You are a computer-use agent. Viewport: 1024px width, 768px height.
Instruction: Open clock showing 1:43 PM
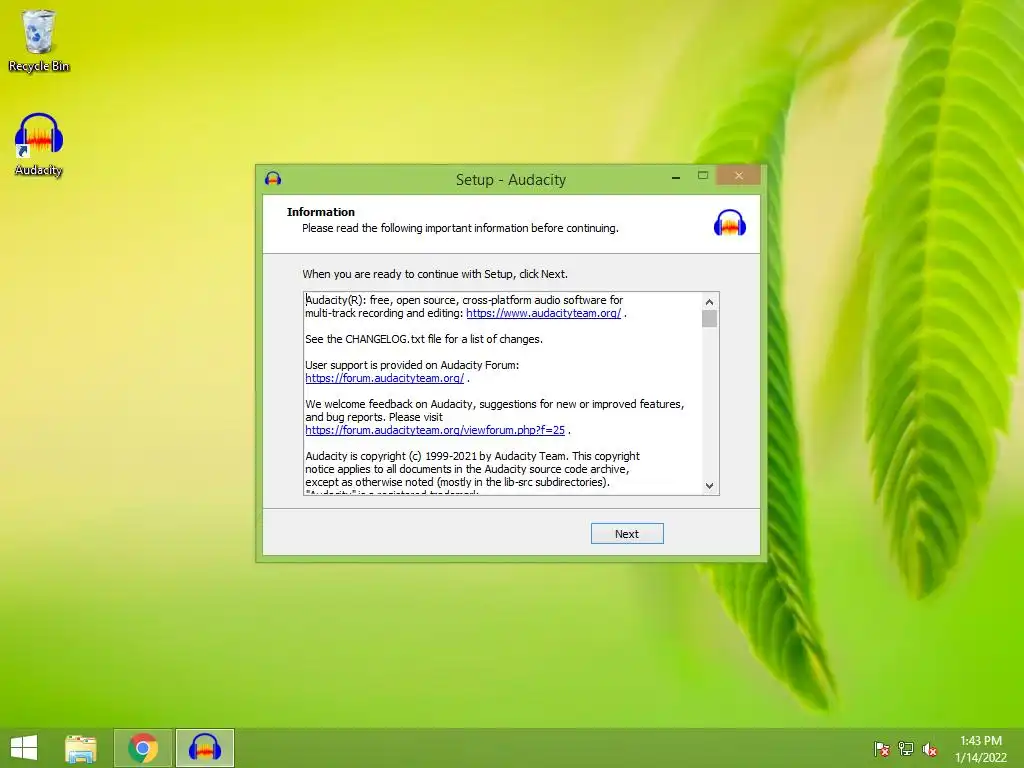[x=981, y=749]
